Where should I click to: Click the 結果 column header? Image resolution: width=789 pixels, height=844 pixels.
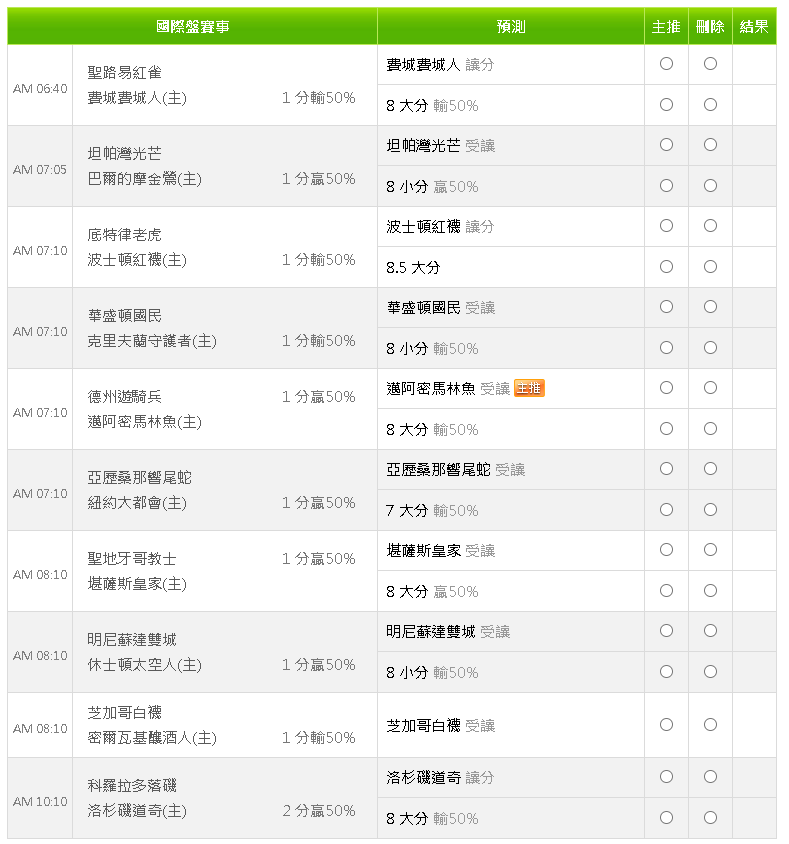tap(754, 27)
